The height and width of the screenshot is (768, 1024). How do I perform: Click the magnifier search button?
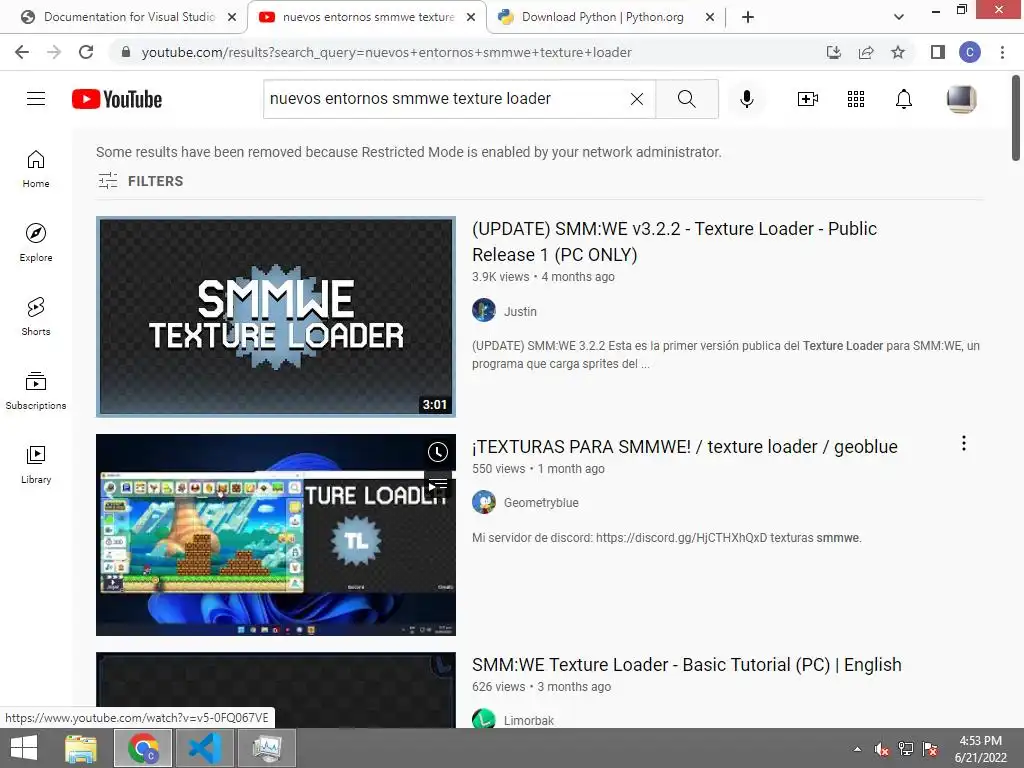click(686, 99)
